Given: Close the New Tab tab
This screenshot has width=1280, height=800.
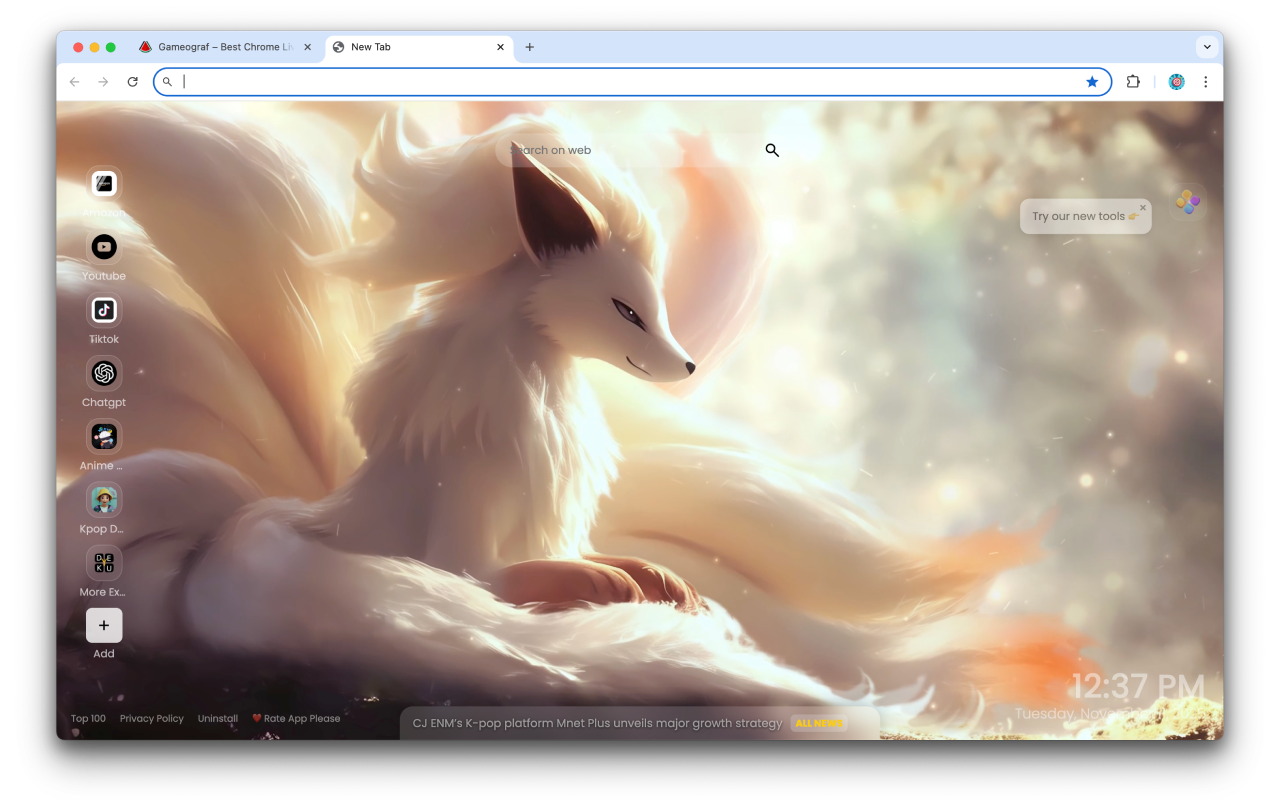Looking at the screenshot, I should pos(500,47).
